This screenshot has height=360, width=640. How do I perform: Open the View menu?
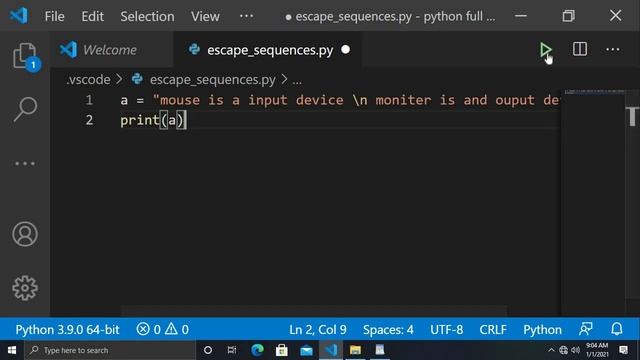tap(205, 16)
